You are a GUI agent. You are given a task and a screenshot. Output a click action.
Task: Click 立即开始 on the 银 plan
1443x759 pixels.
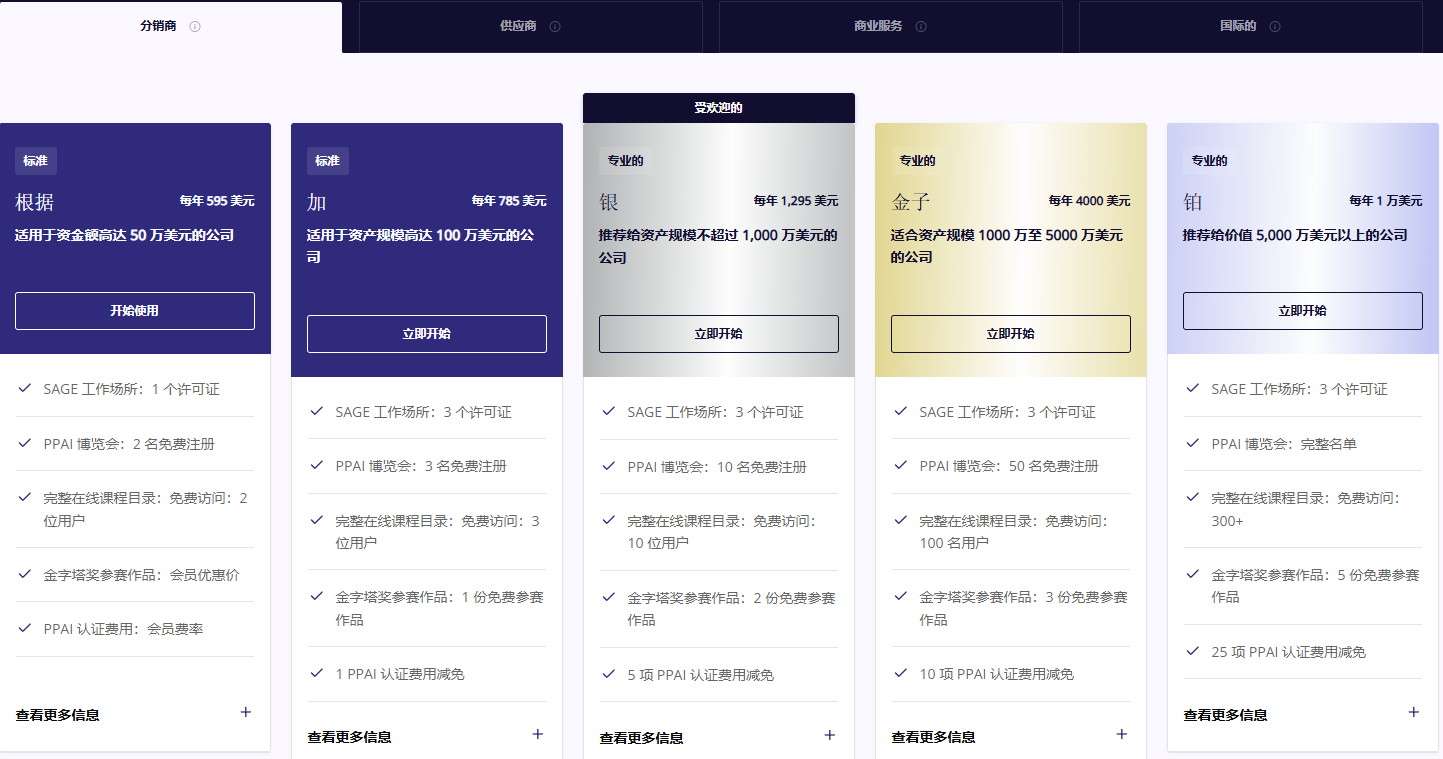coord(719,334)
